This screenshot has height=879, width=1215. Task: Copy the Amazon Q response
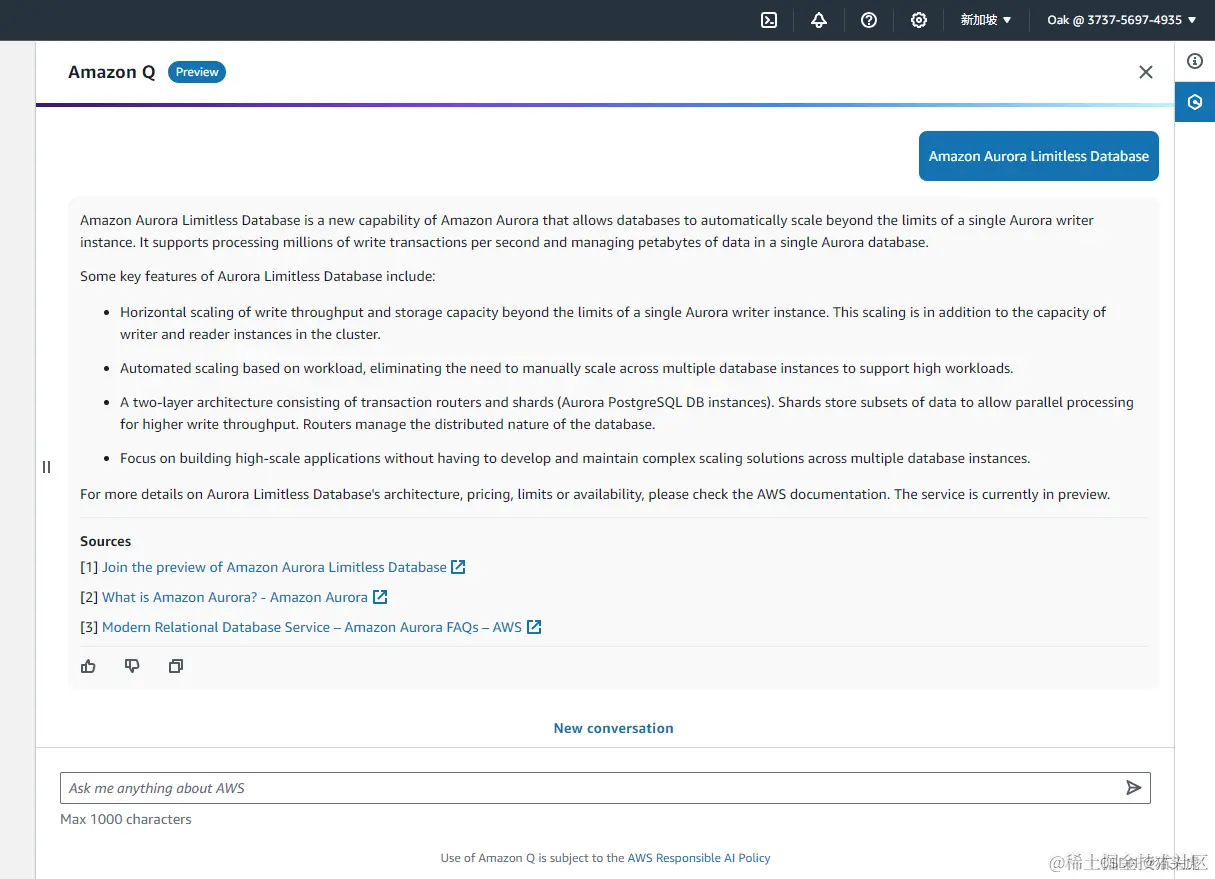coord(176,666)
